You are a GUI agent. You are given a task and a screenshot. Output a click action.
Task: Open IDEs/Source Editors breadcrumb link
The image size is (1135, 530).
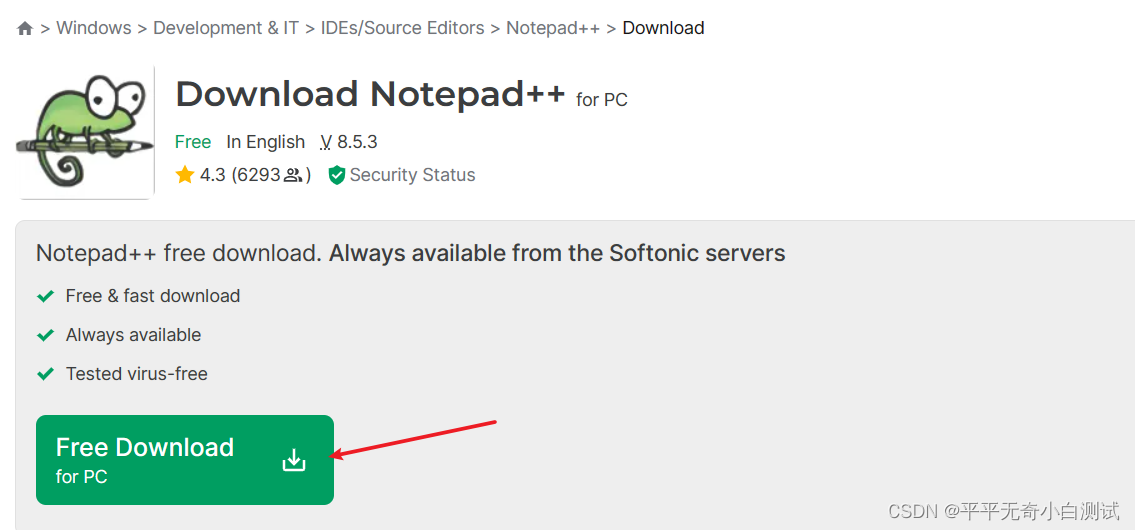tap(402, 28)
